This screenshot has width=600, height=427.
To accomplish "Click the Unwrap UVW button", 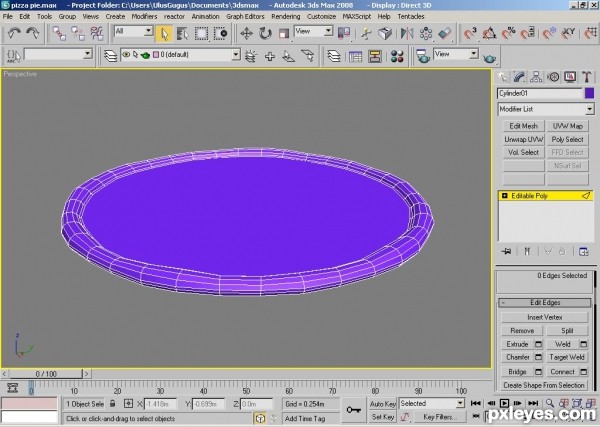I will pyautogui.click(x=523, y=139).
